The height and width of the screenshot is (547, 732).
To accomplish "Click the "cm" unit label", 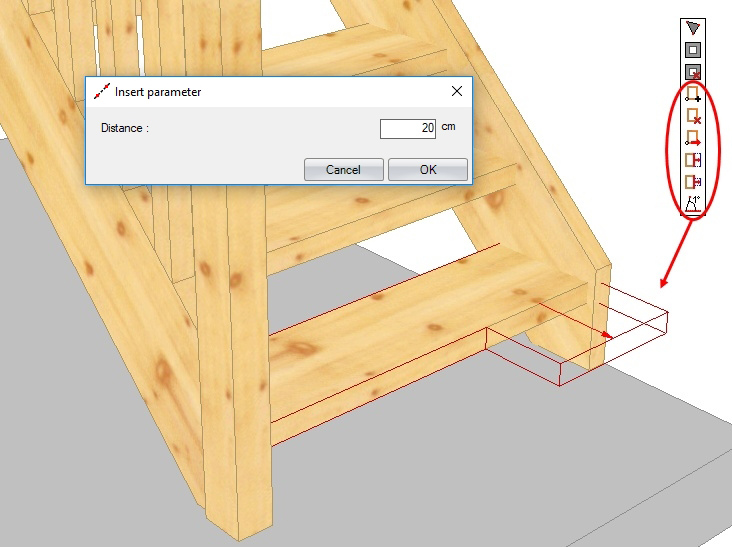I will pyautogui.click(x=448, y=126).
